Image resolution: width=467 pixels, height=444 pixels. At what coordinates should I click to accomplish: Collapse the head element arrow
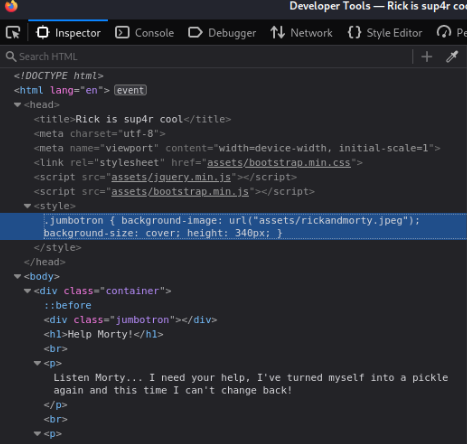(17, 105)
